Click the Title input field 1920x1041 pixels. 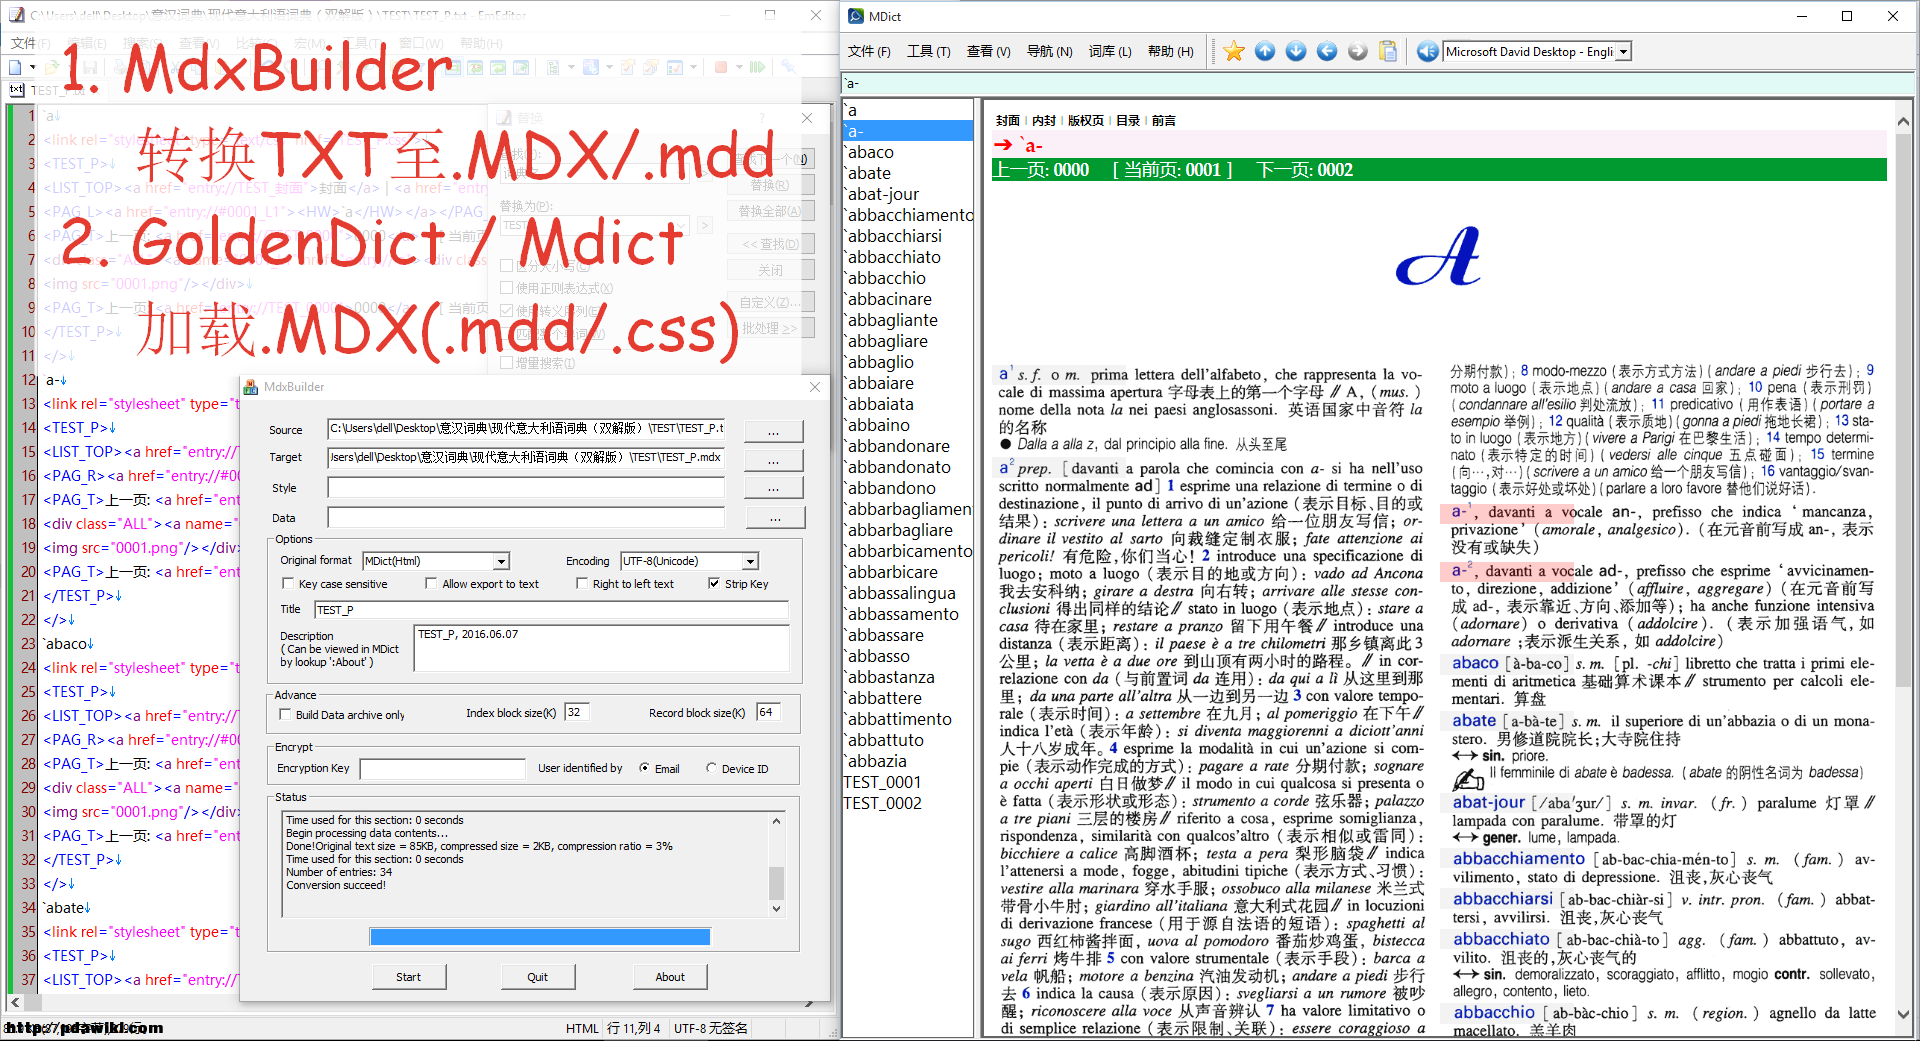point(551,610)
